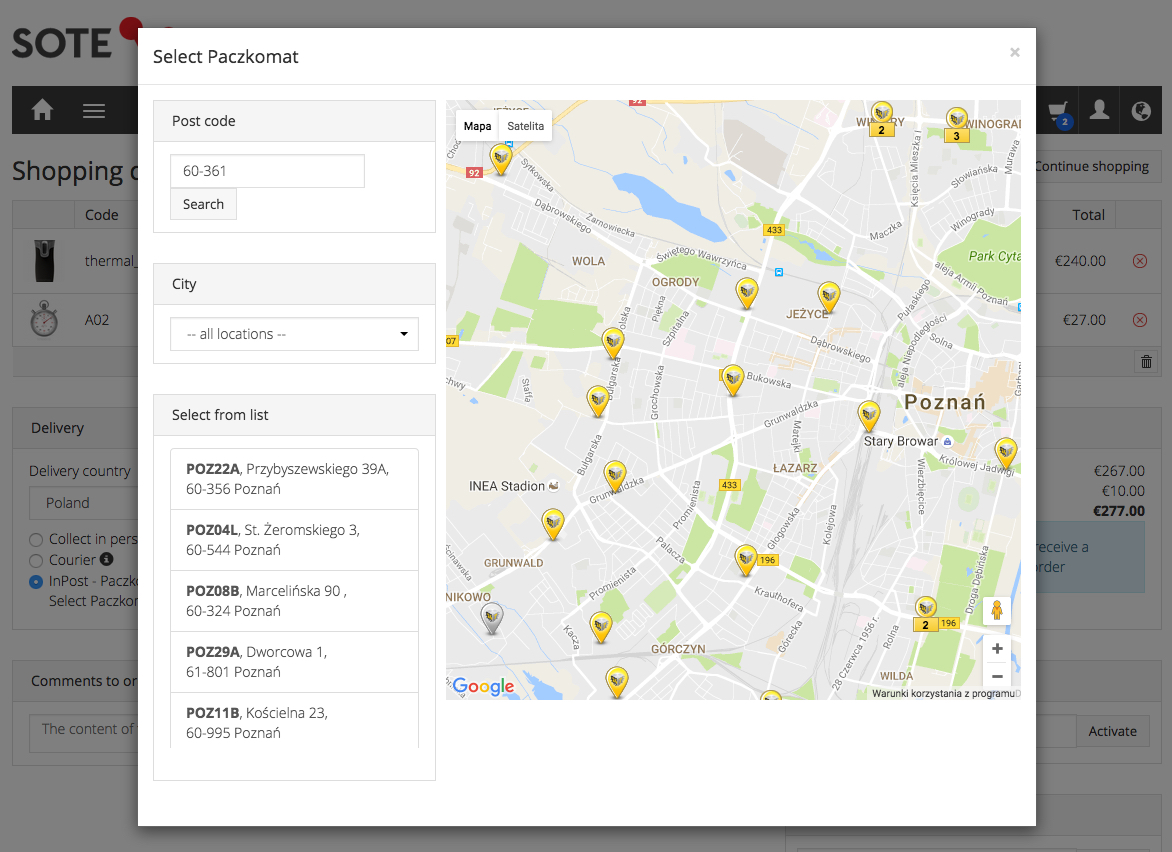This screenshot has height=852, width=1172.
Task: Pick POZ22A Przybyszewskiego 39A from the list
Action: (294, 479)
